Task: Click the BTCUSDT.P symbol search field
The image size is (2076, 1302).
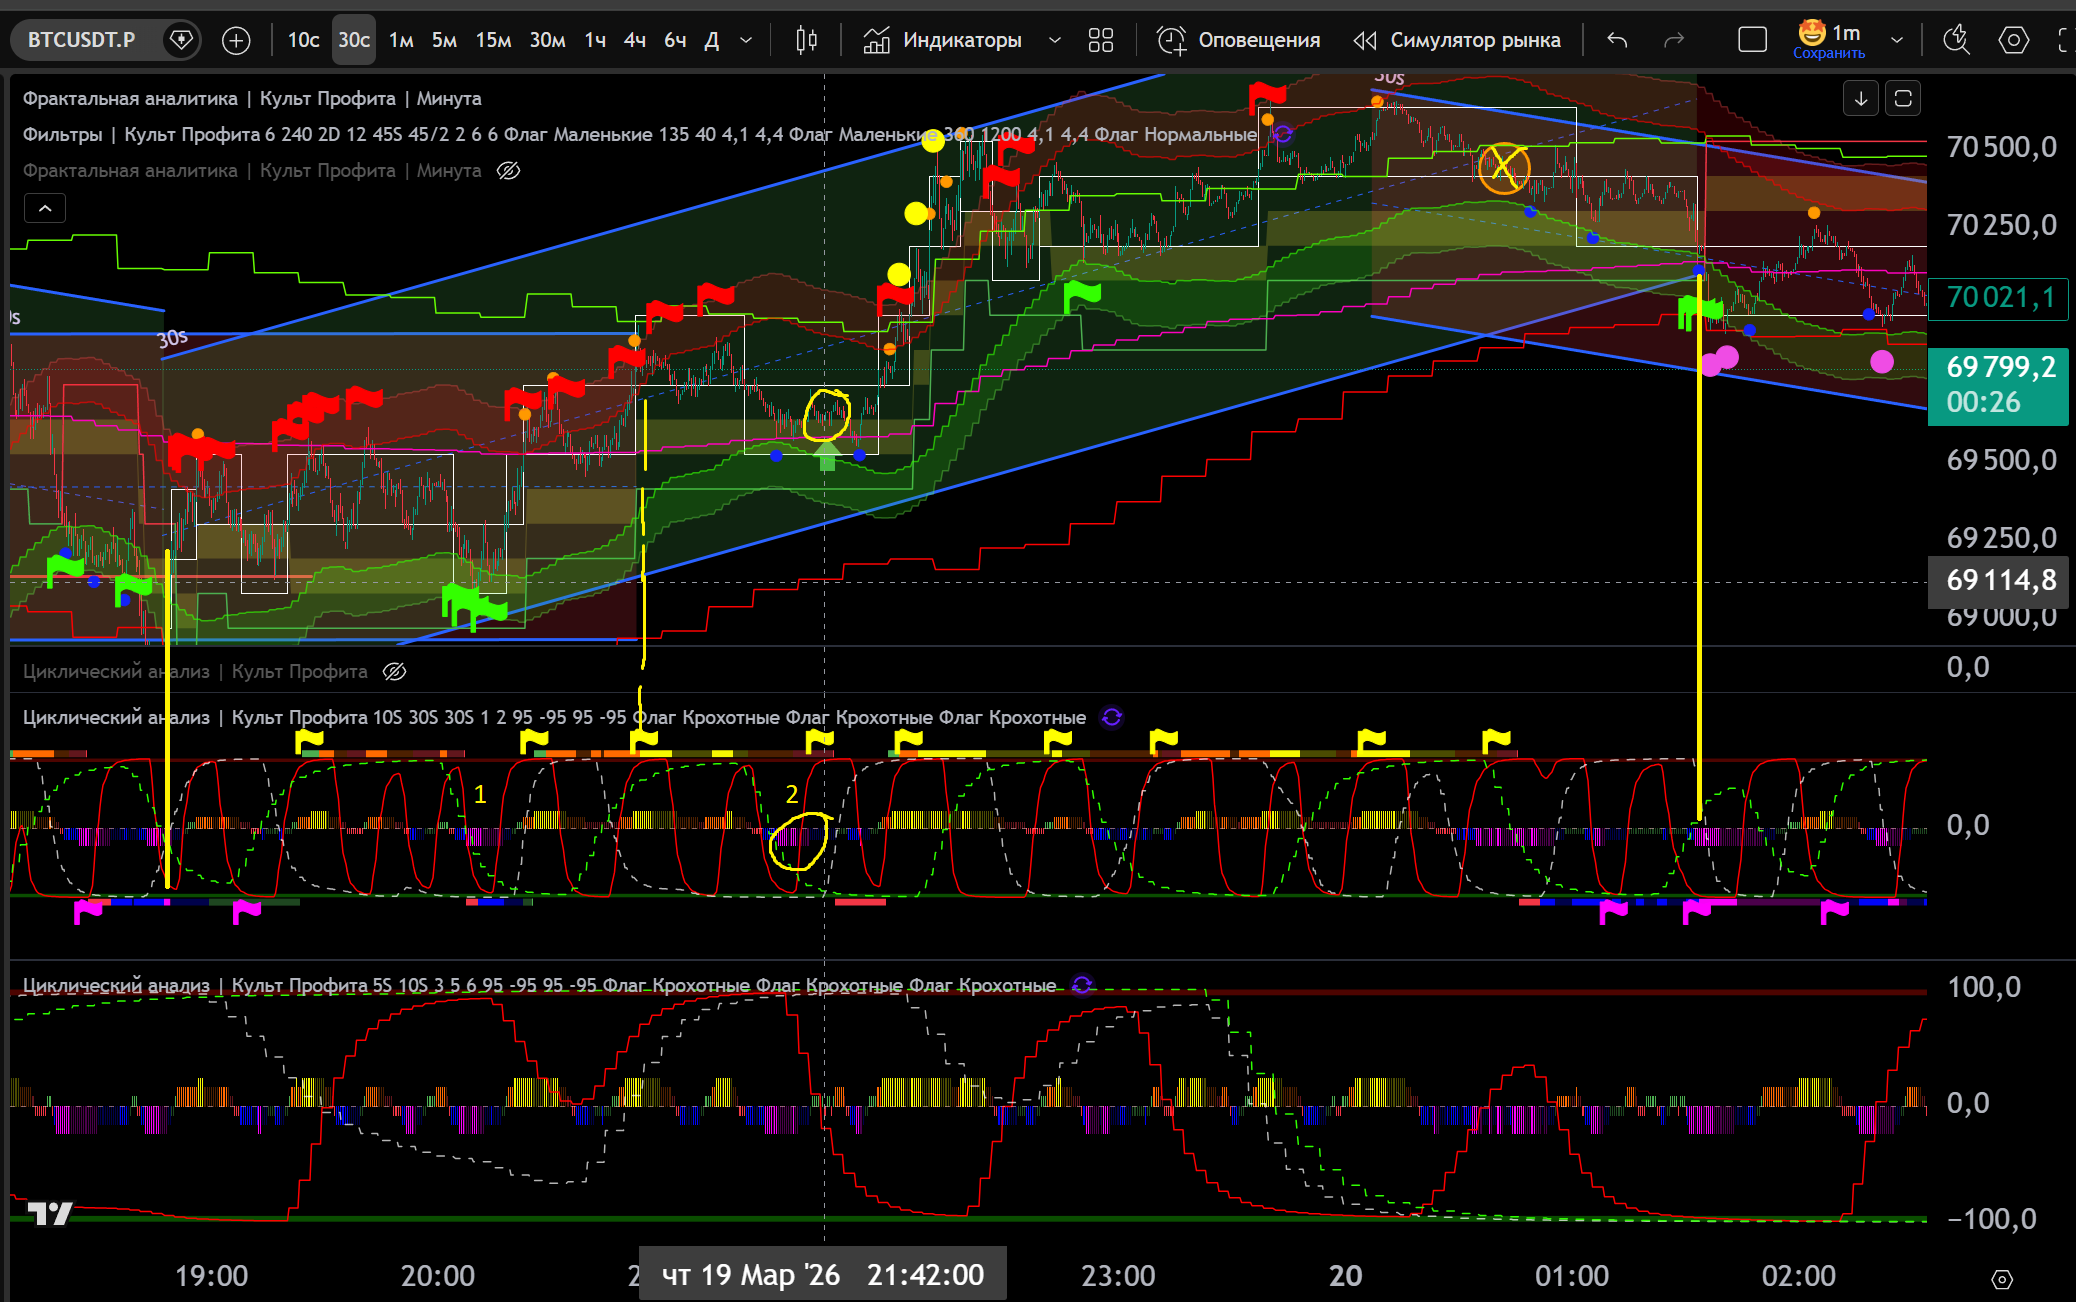Action: point(82,40)
